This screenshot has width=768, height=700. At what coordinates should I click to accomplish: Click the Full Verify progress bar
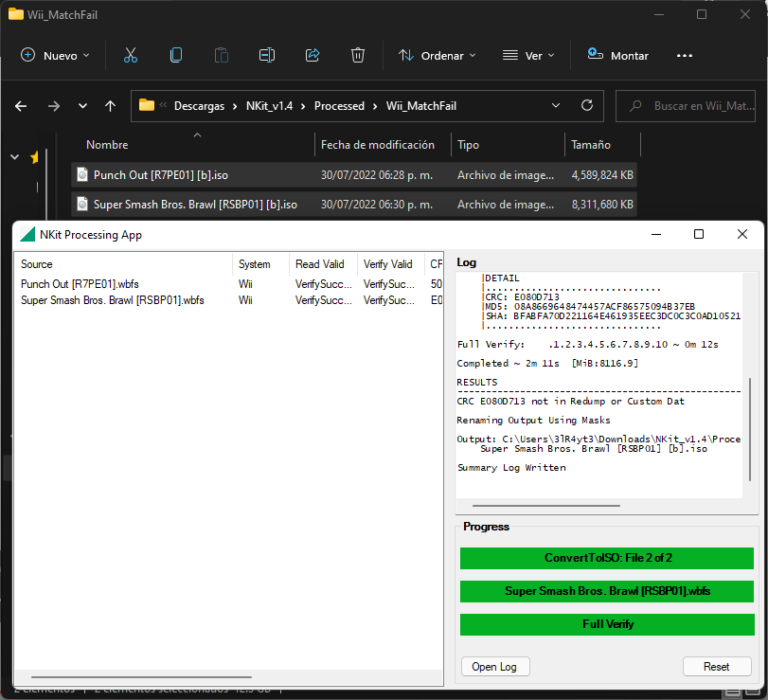[607, 624]
